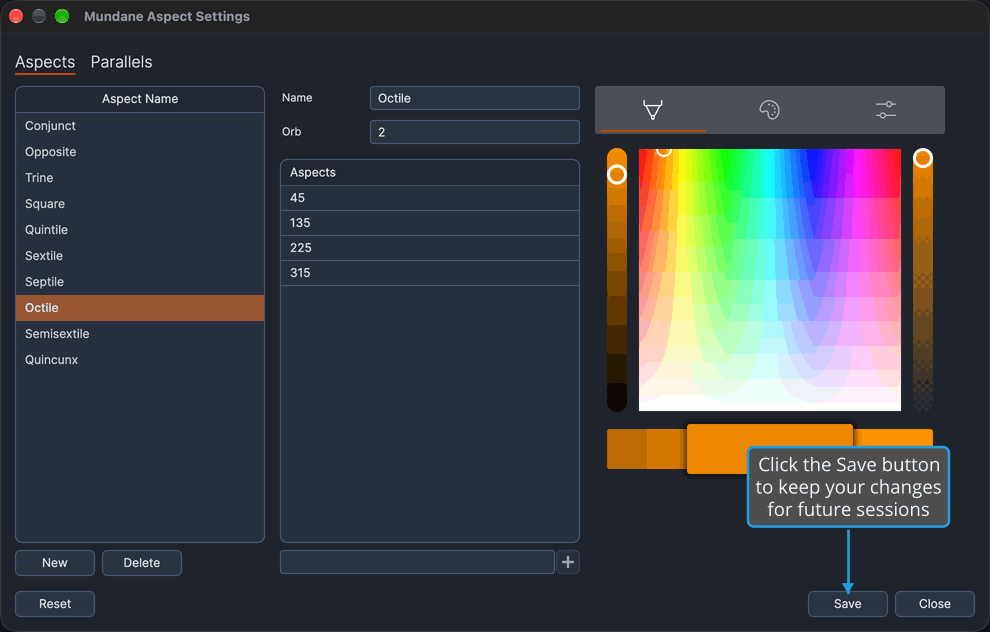
Task: Open the sliders tab icon
Action: point(886,110)
